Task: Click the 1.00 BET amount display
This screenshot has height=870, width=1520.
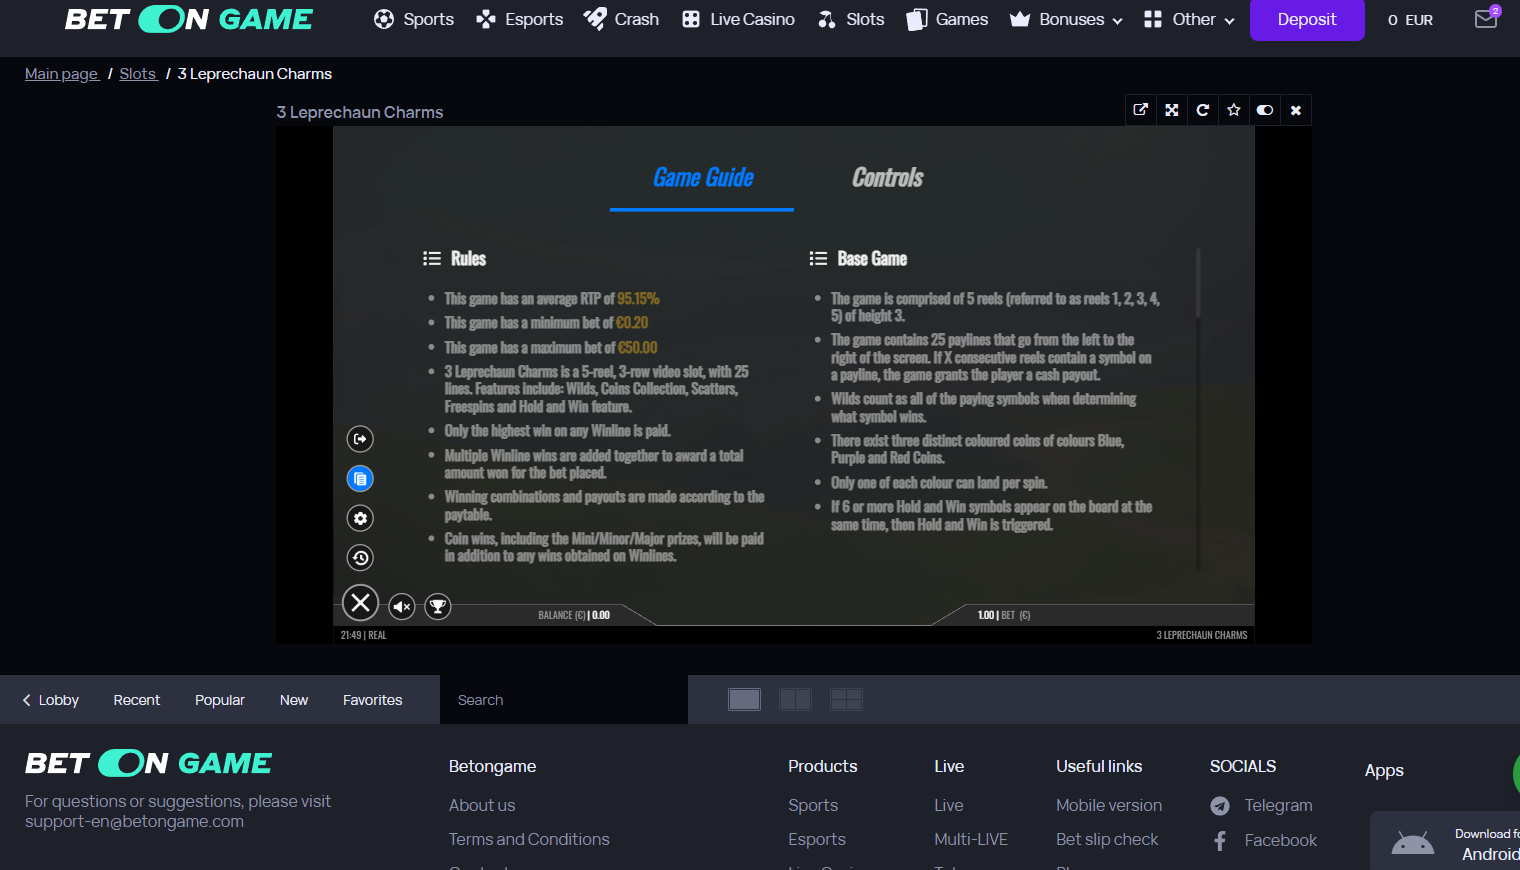Action: 1004,615
